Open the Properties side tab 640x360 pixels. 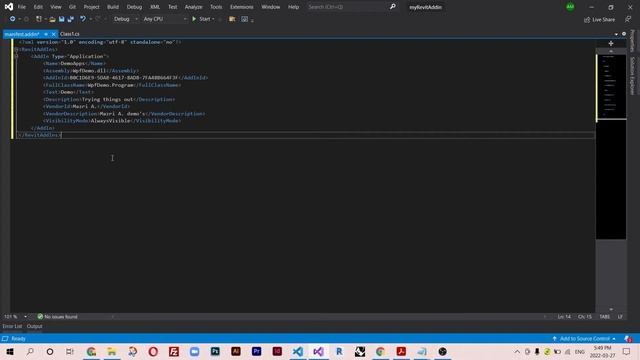tap(633, 40)
